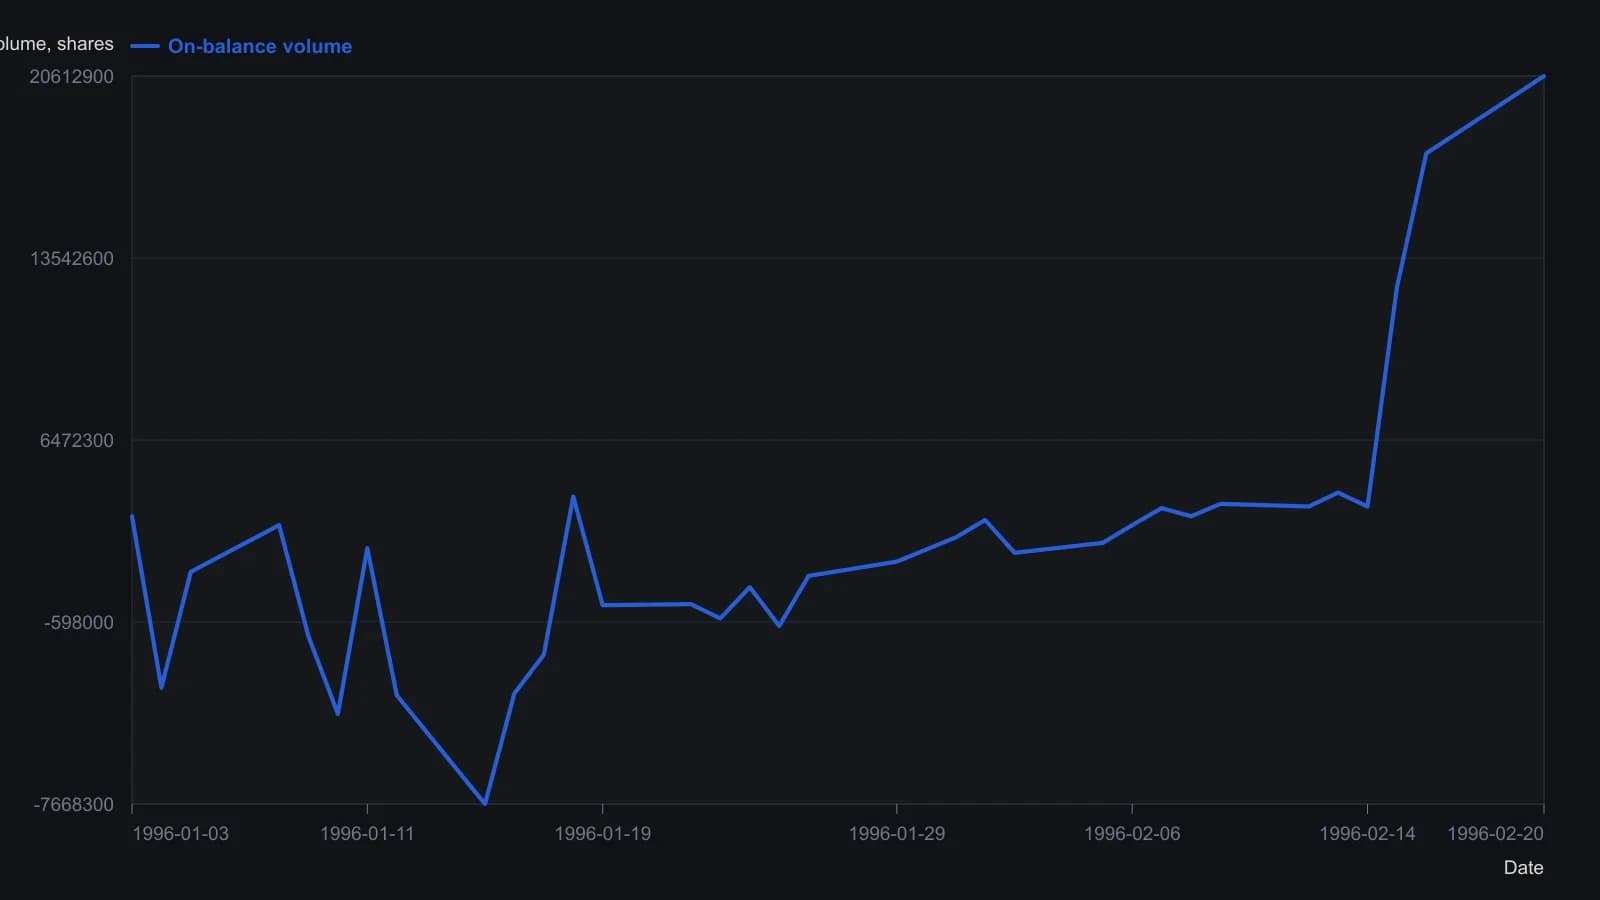
Task: Select y-axis value 13542600
Action: point(72,259)
